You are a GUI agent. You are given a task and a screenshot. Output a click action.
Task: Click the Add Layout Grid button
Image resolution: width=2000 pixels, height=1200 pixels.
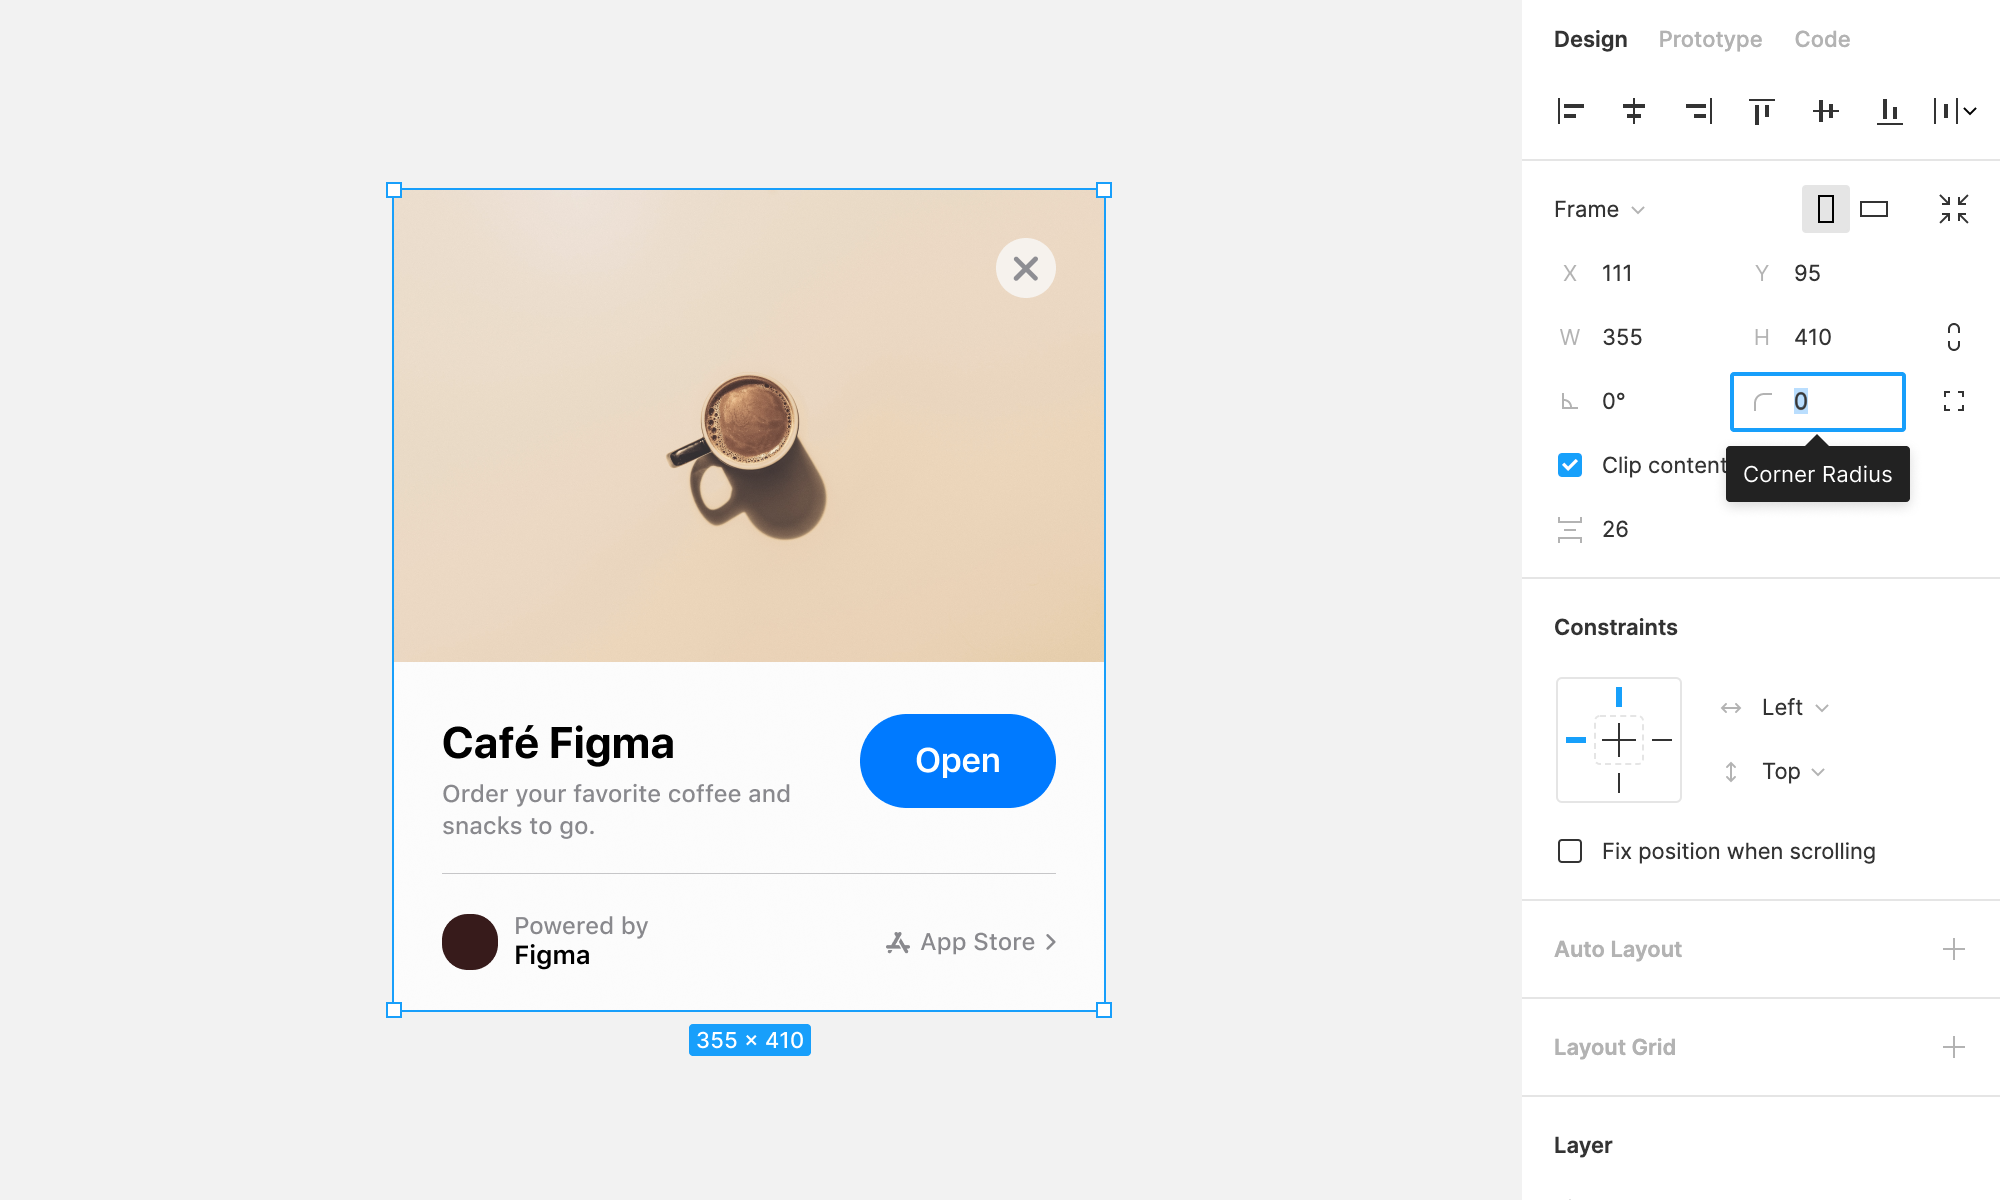1954,1047
